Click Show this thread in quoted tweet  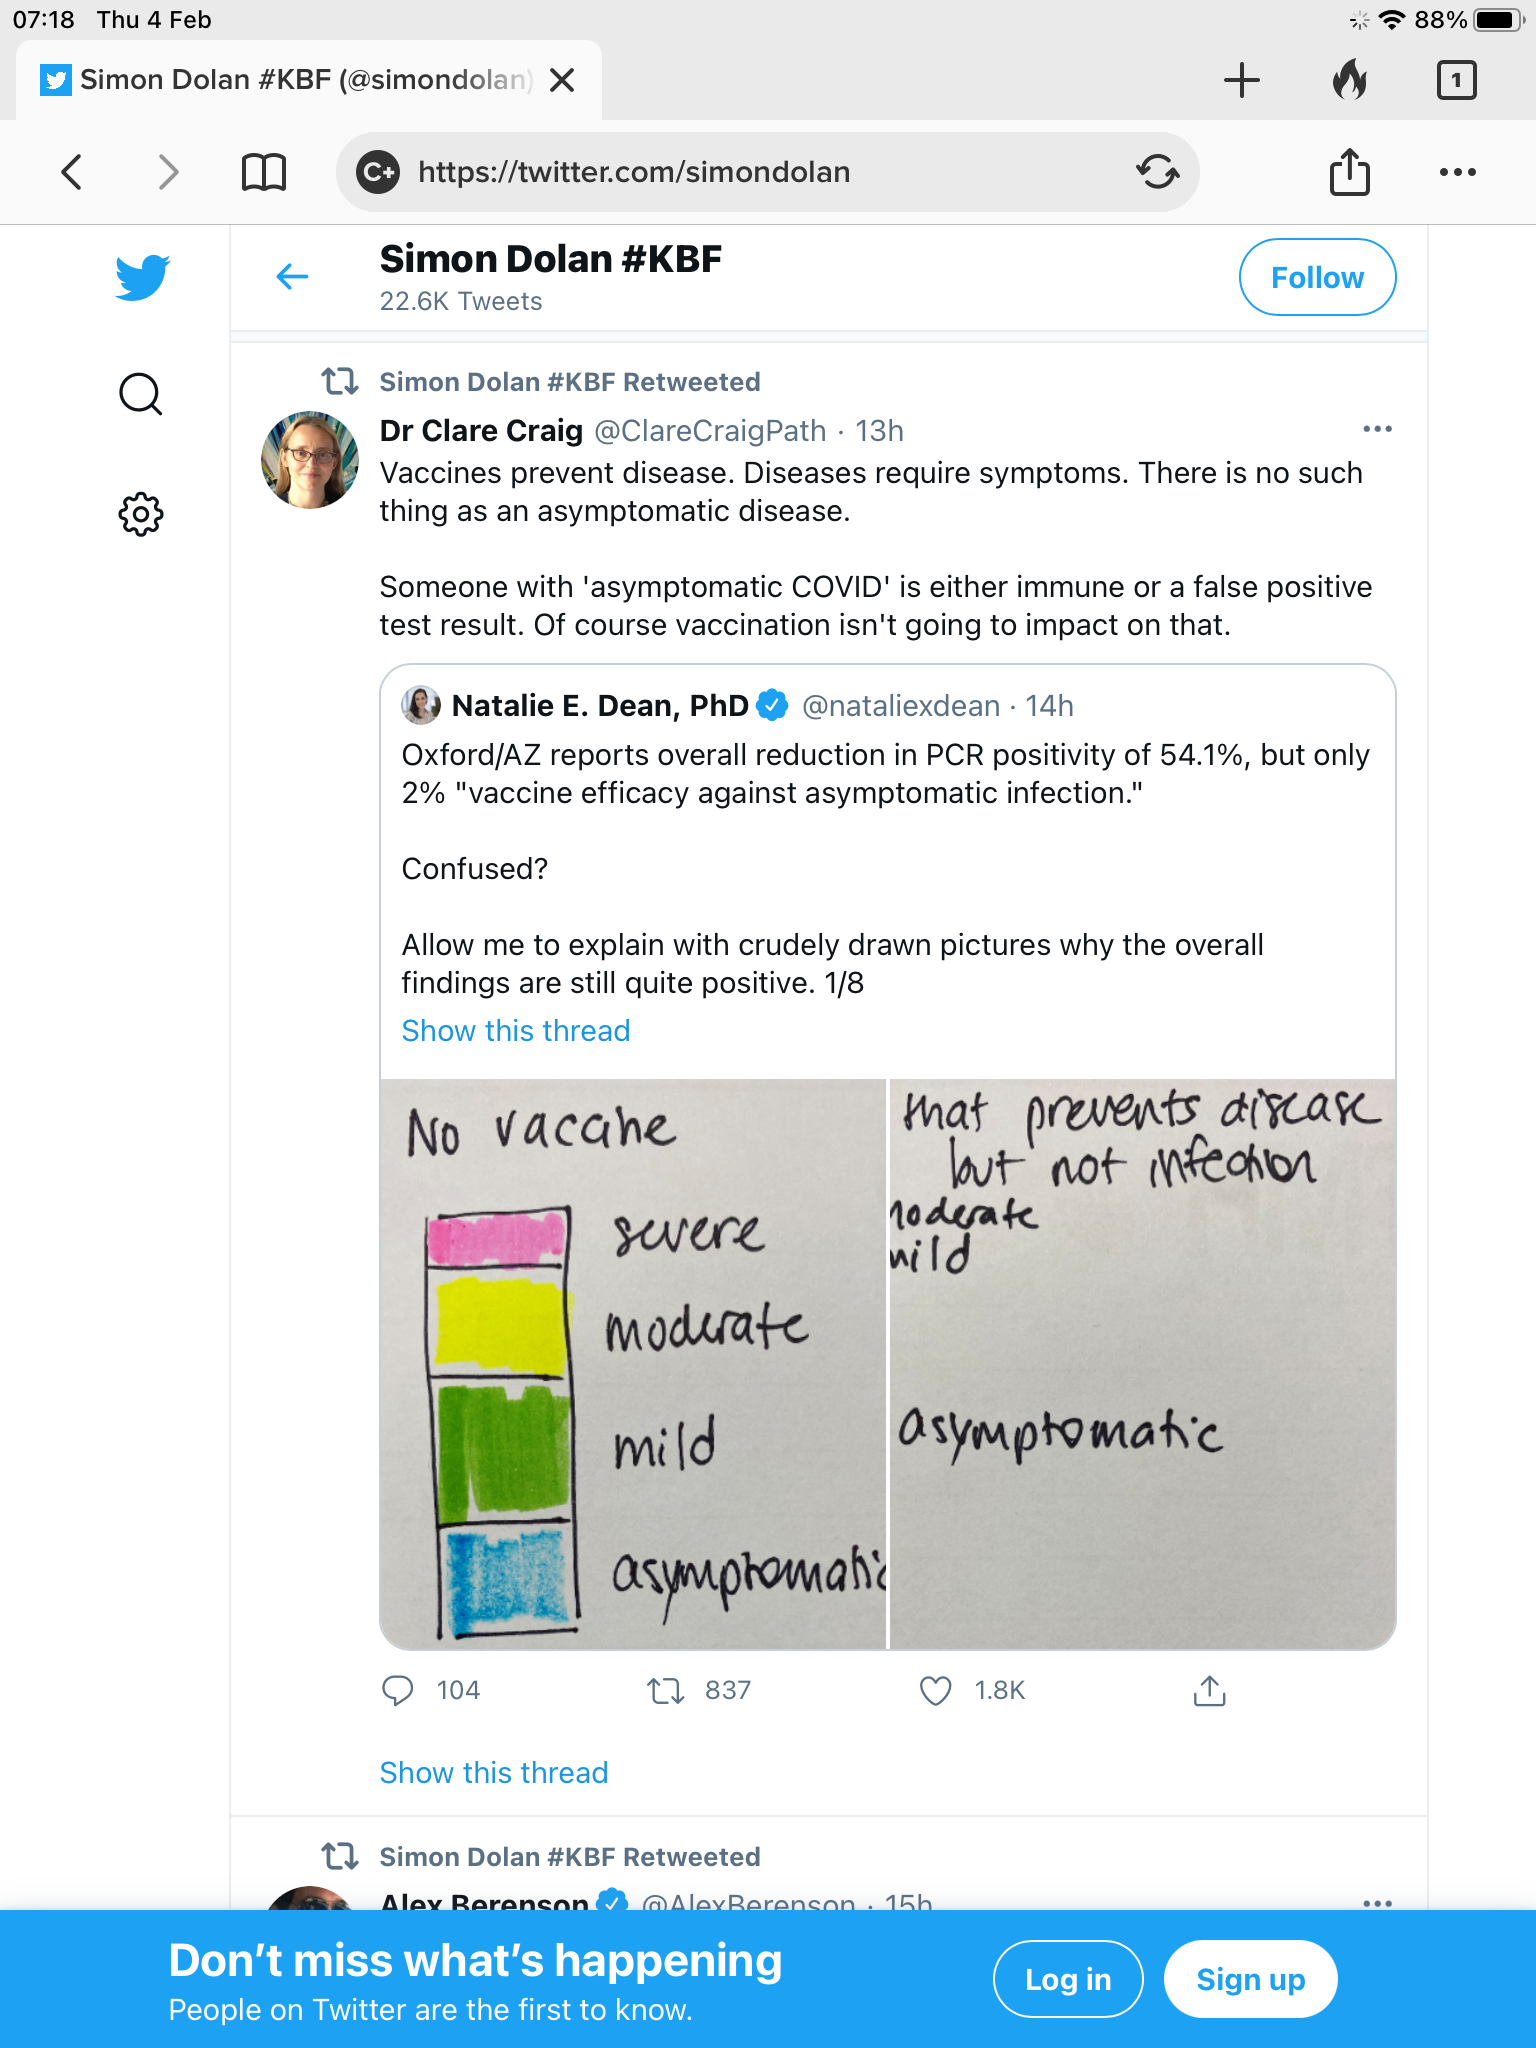coord(516,1031)
